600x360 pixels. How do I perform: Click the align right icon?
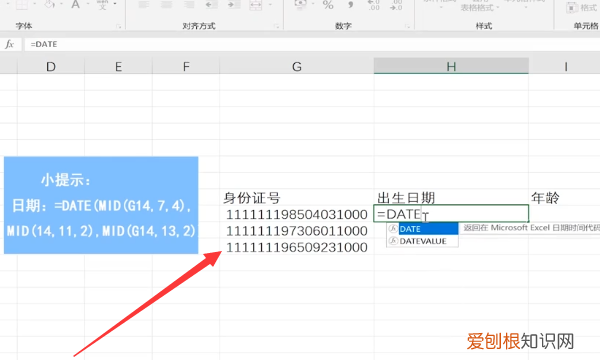point(189,5)
